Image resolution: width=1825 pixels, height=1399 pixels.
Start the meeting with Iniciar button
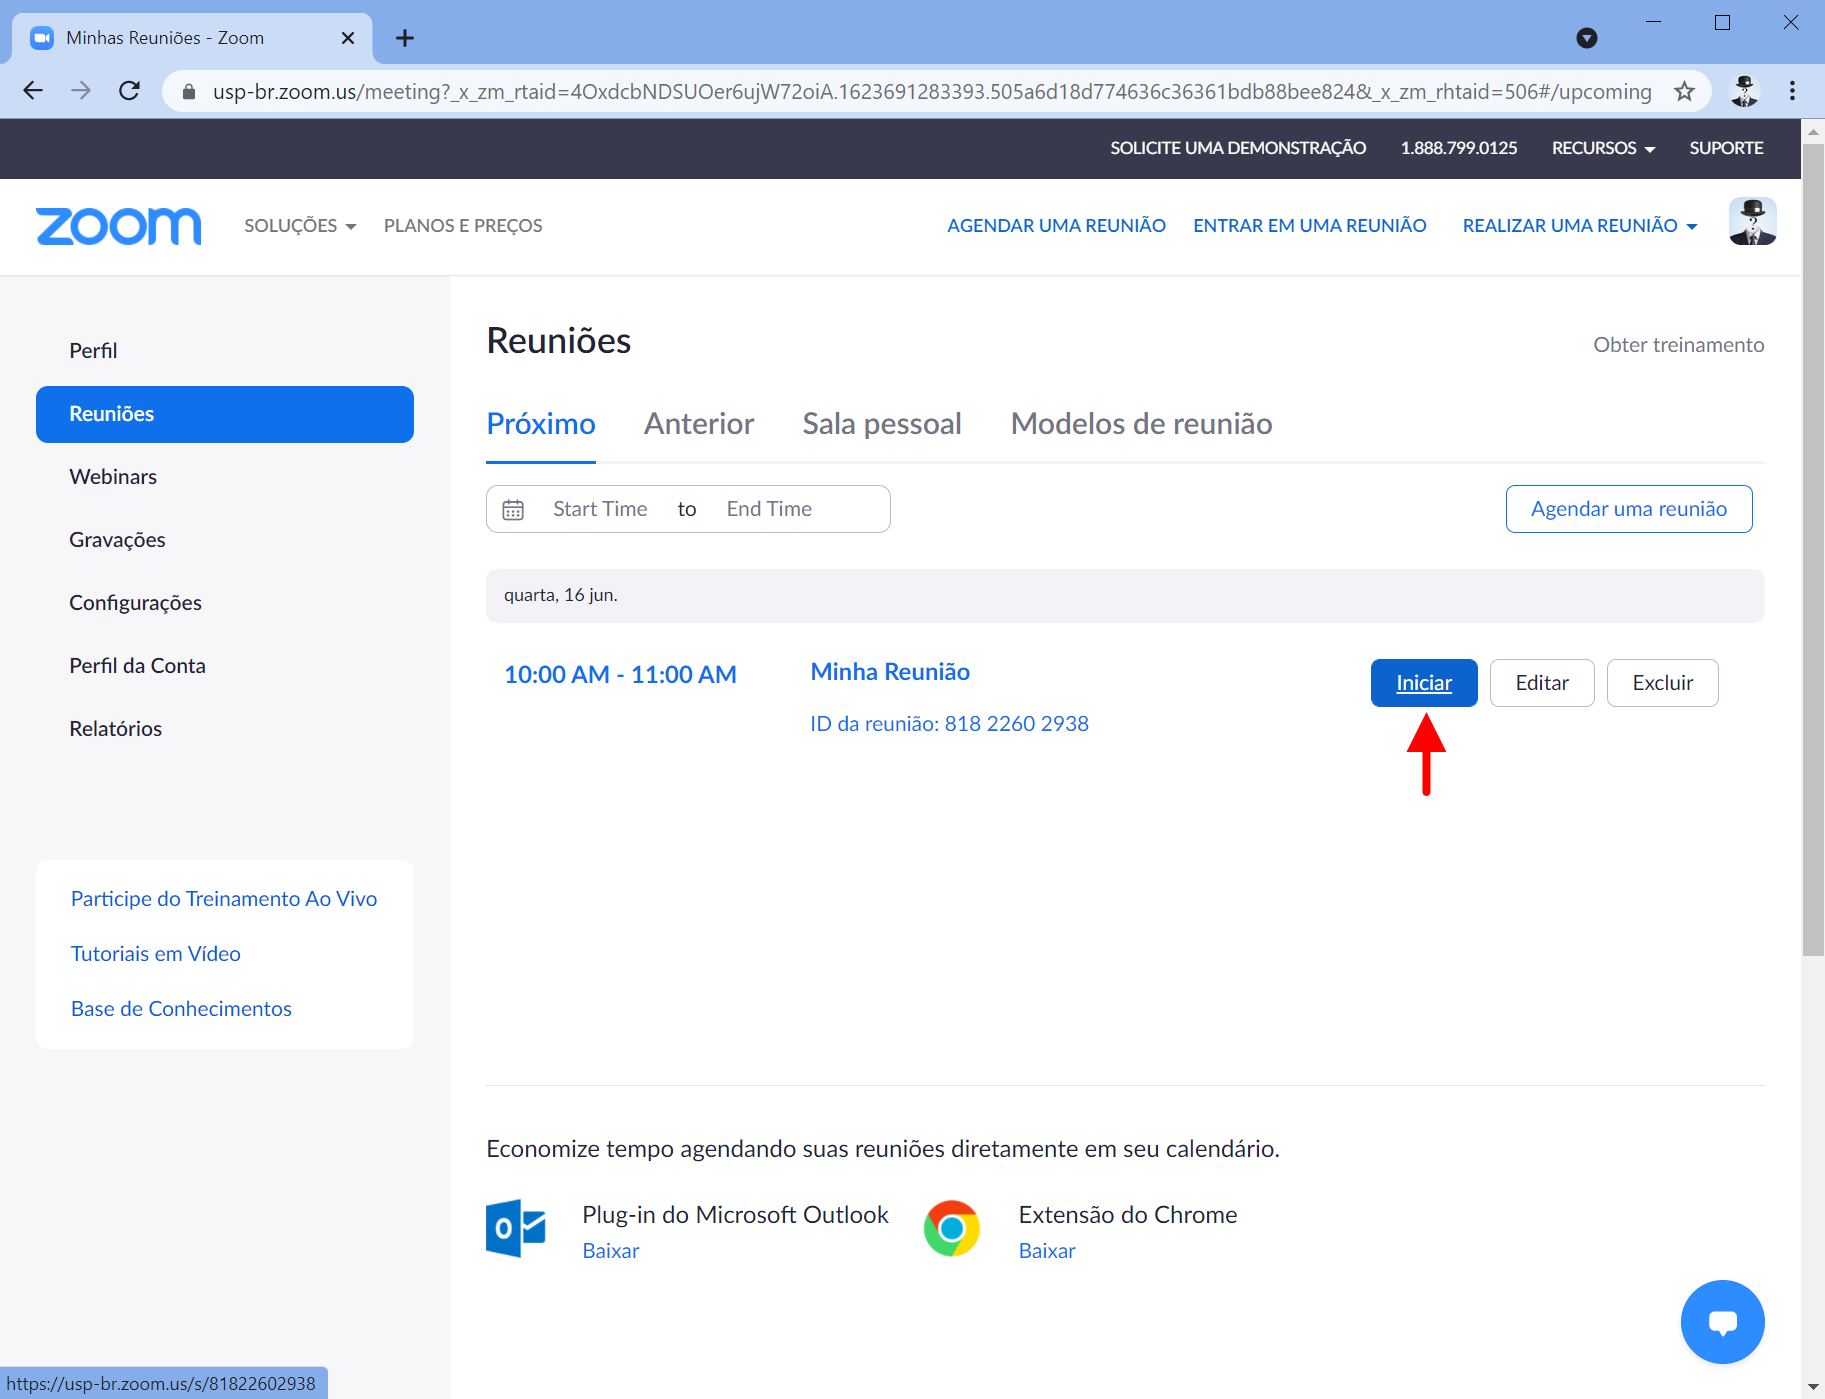click(x=1423, y=683)
